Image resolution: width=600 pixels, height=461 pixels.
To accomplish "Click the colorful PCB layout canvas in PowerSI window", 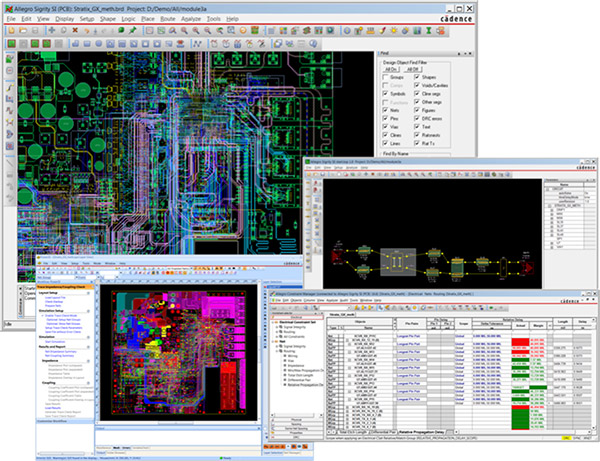I will click(x=179, y=353).
